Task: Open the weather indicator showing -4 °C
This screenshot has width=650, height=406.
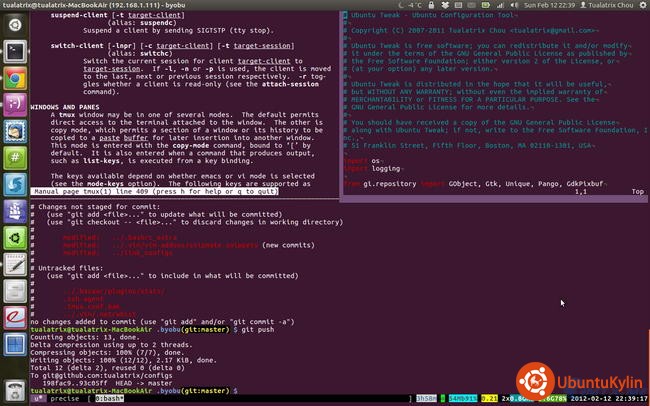Action: [410, 5]
